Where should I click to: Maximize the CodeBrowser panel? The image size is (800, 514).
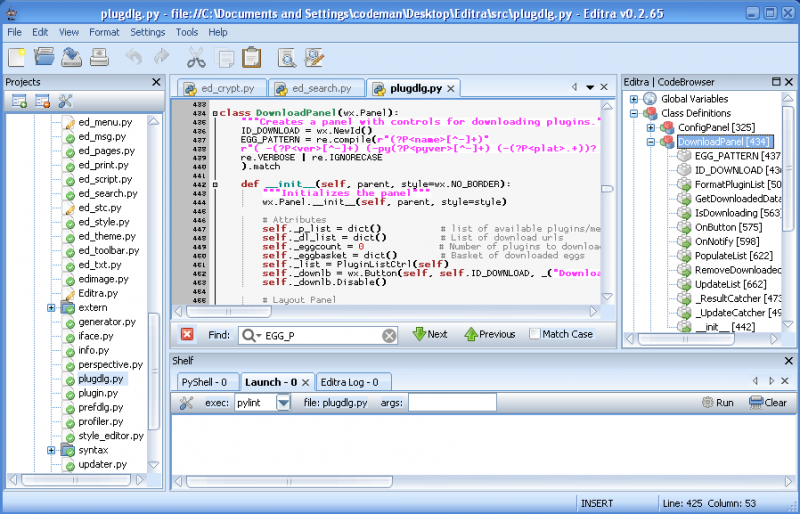(x=776, y=82)
